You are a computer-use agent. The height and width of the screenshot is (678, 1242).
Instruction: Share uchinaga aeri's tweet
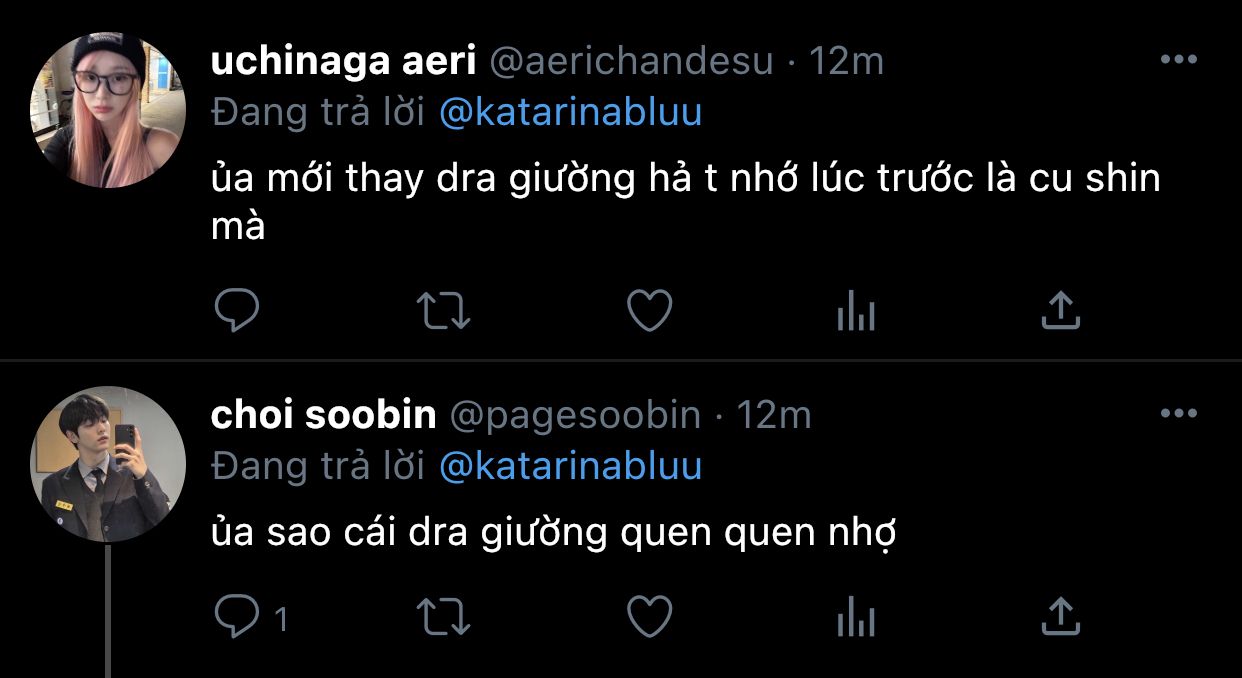click(1061, 312)
